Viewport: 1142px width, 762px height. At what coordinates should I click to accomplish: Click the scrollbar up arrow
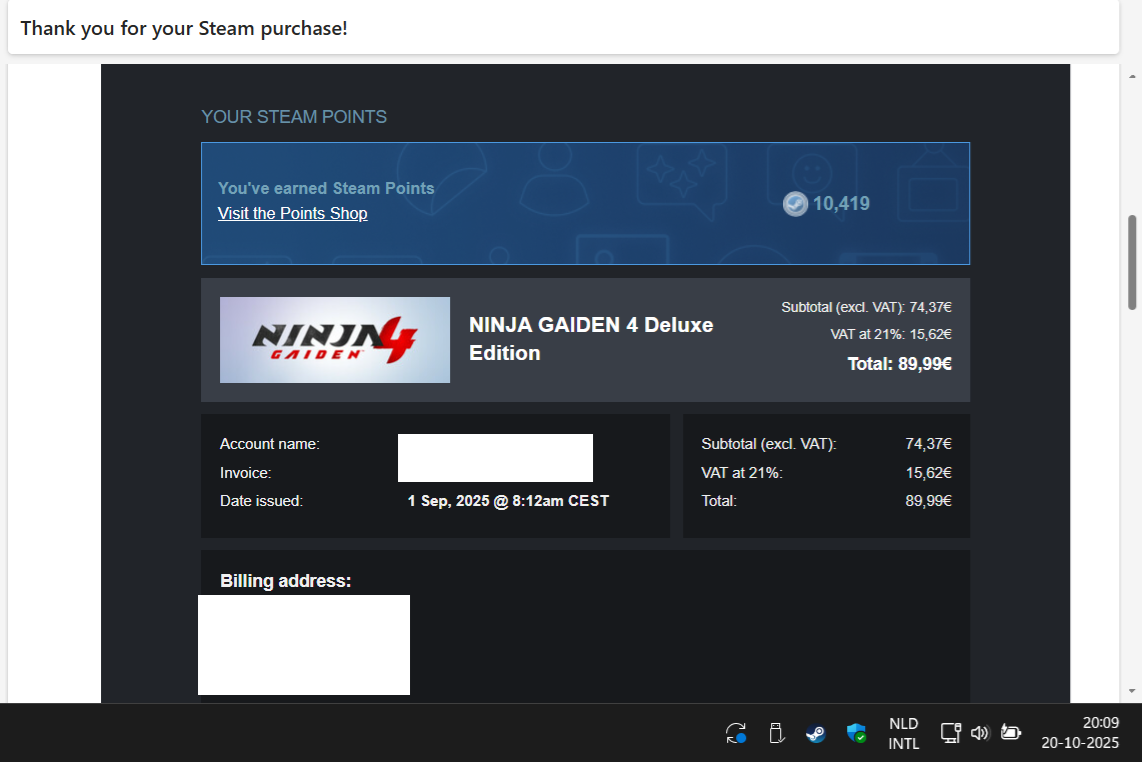(x=1132, y=76)
